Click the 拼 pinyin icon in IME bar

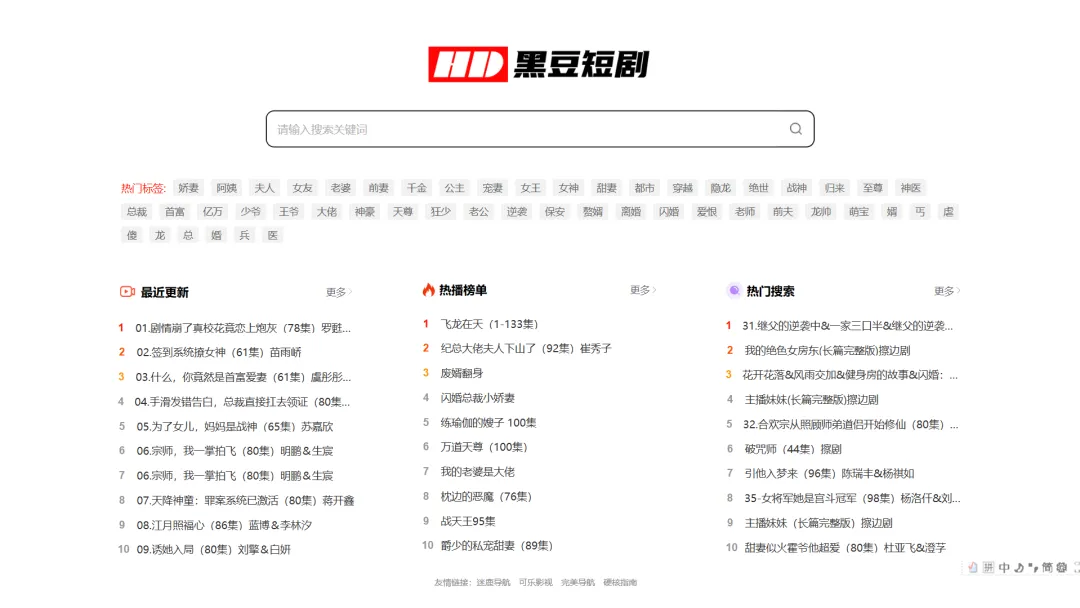click(988, 567)
